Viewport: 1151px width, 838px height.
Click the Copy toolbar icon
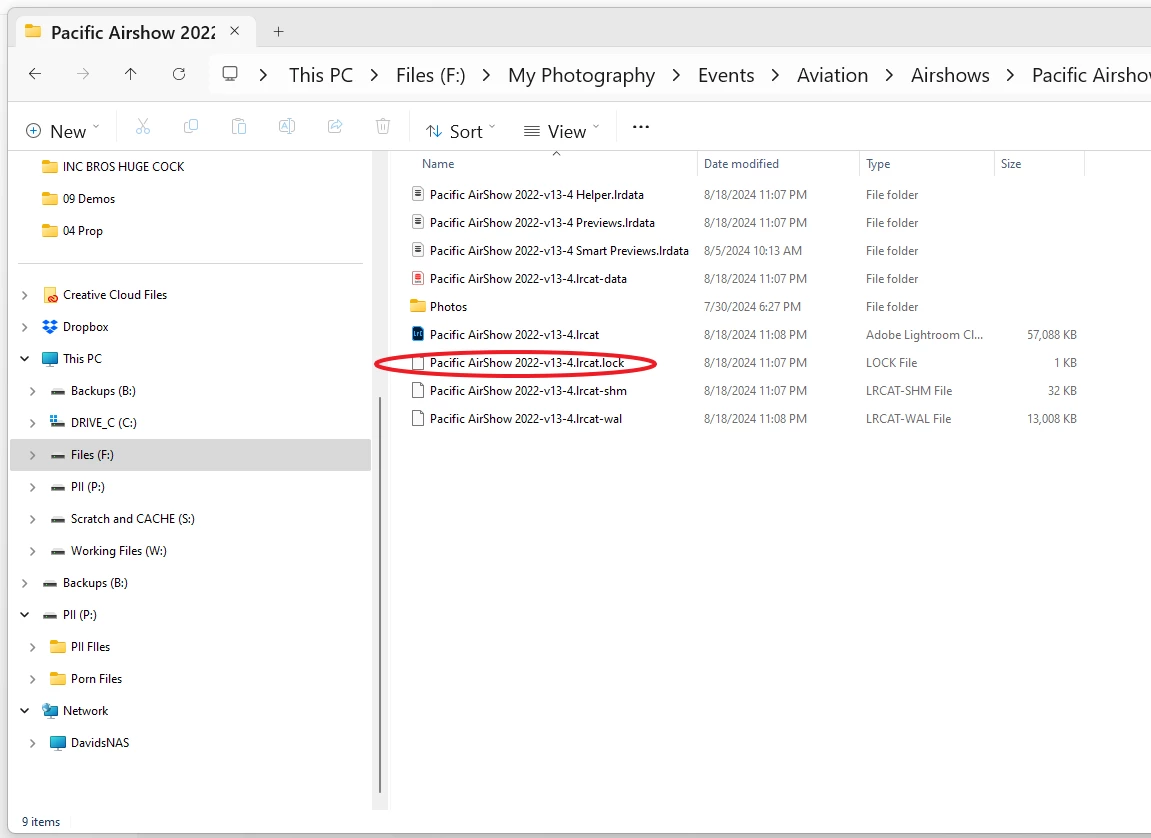pos(191,126)
